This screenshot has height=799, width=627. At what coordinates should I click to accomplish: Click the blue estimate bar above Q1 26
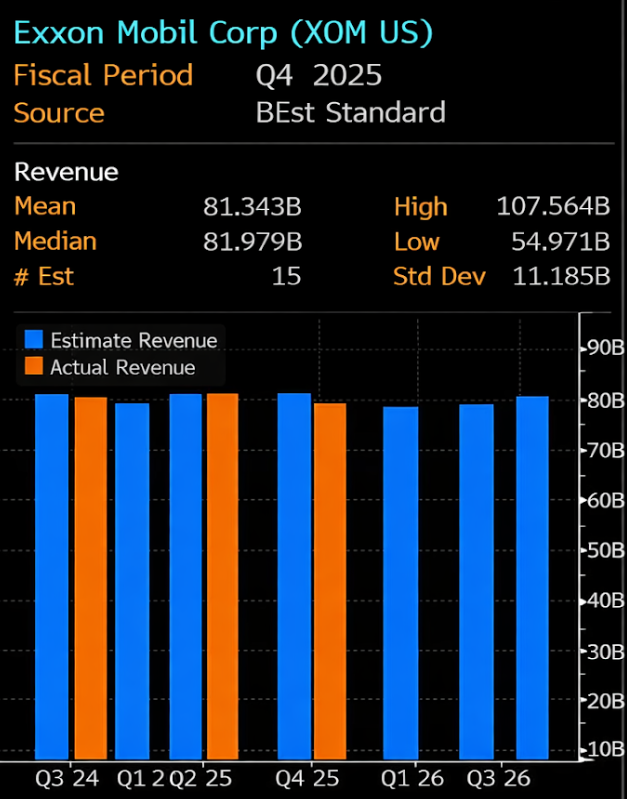pos(401,582)
